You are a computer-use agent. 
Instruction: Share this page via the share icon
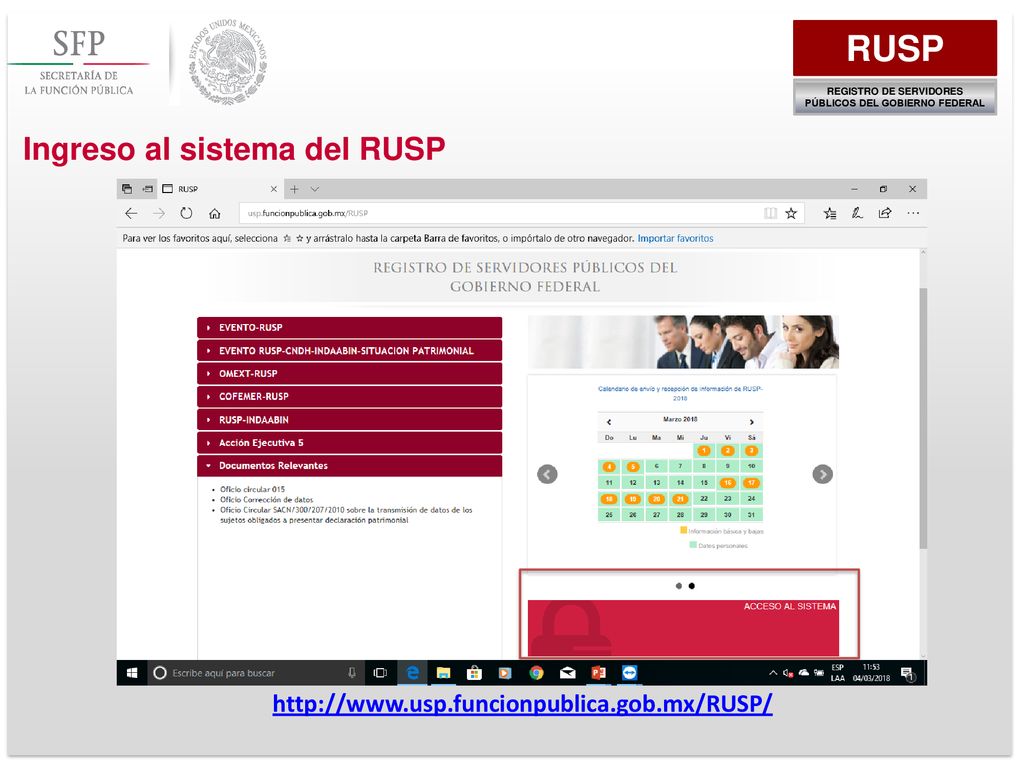(885, 214)
